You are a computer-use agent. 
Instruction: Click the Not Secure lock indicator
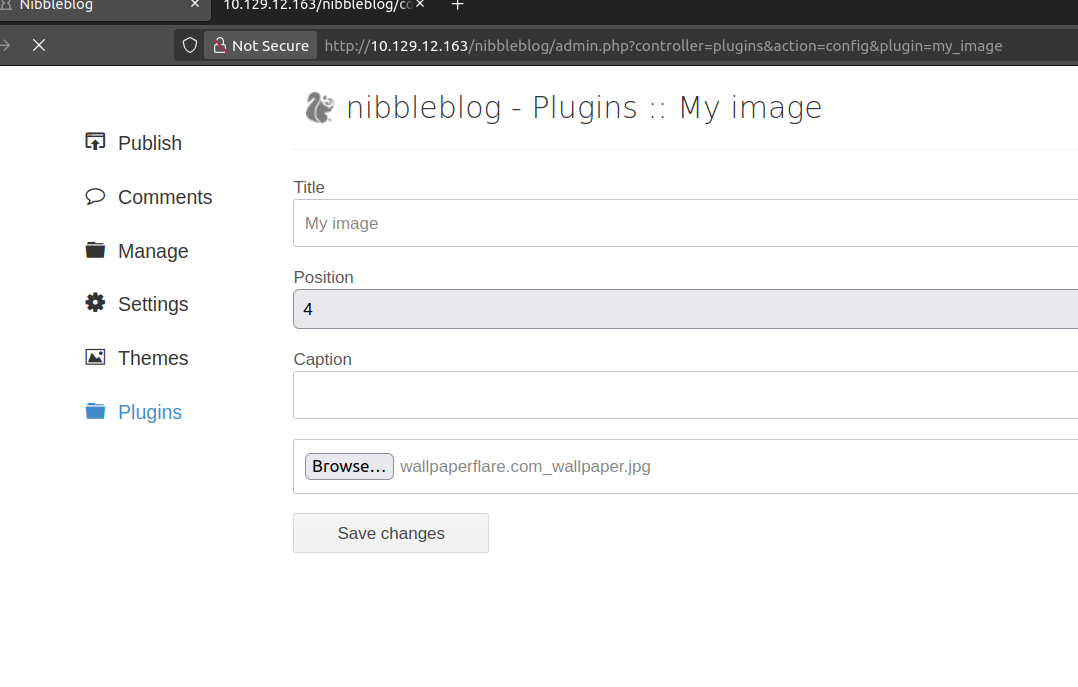tap(260, 45)
